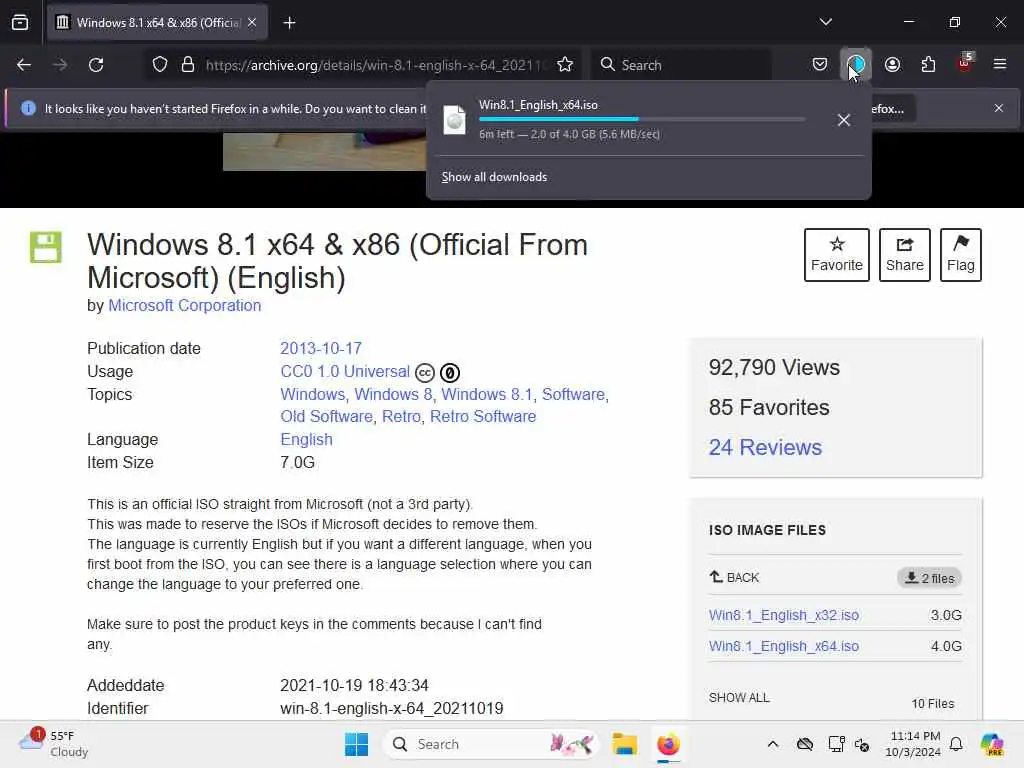
Task: Dismiss the Firefox refresh notification bar
Action: pos(999,108)
